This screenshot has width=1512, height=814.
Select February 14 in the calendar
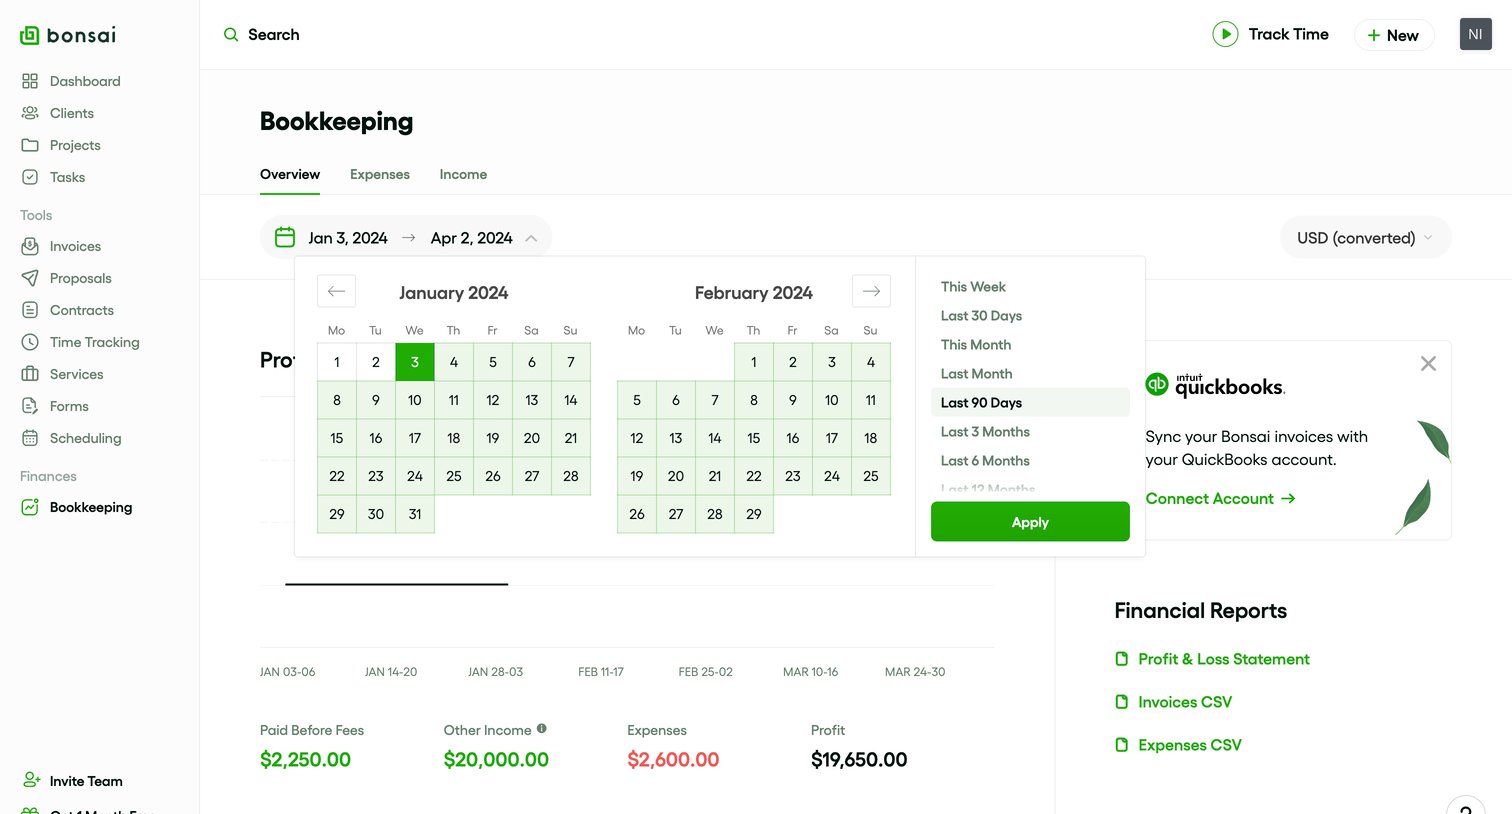715,438
